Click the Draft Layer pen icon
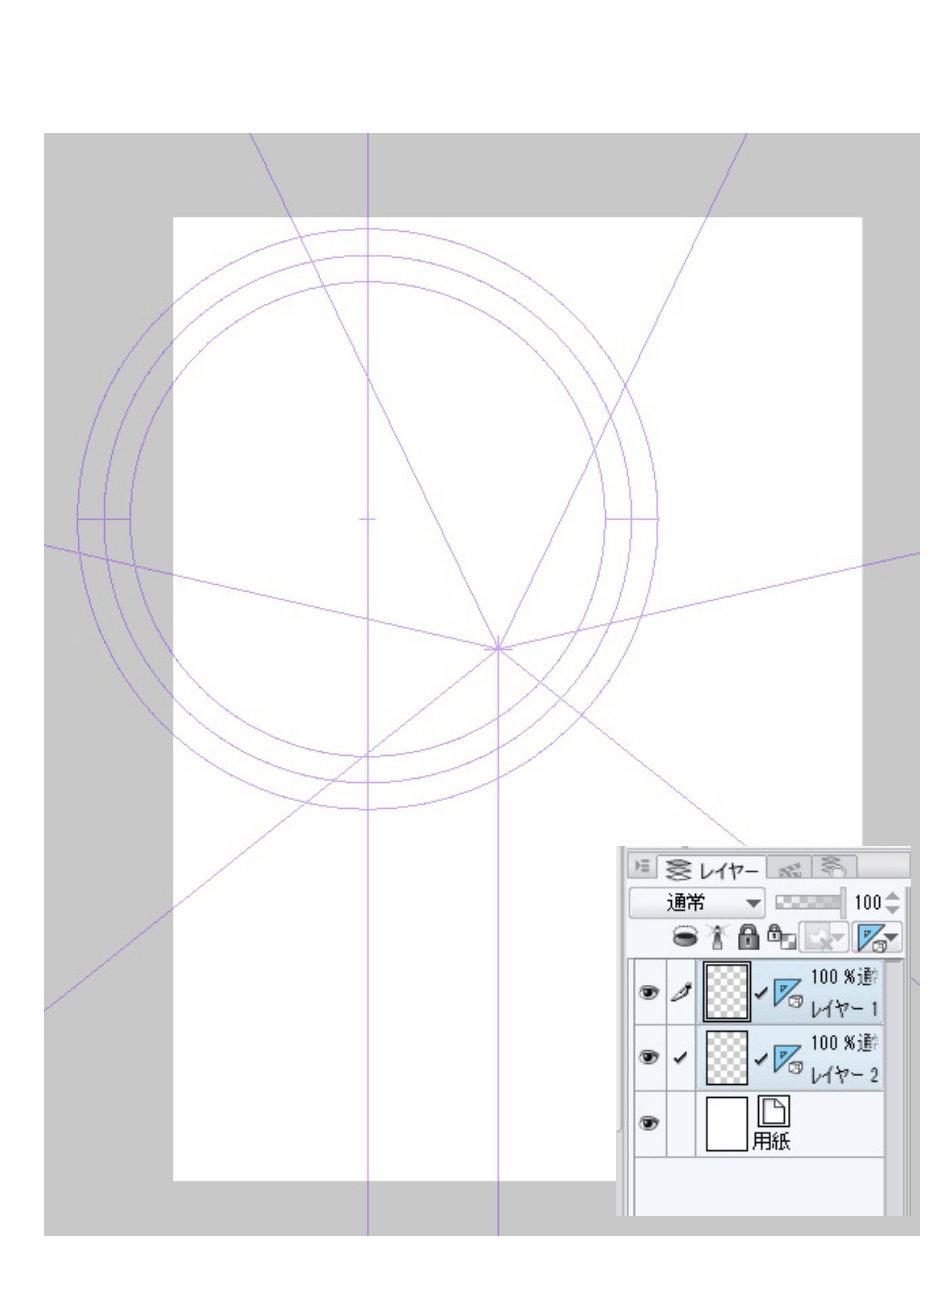This screenshot has width=940, height=1315. coord(681,992)
